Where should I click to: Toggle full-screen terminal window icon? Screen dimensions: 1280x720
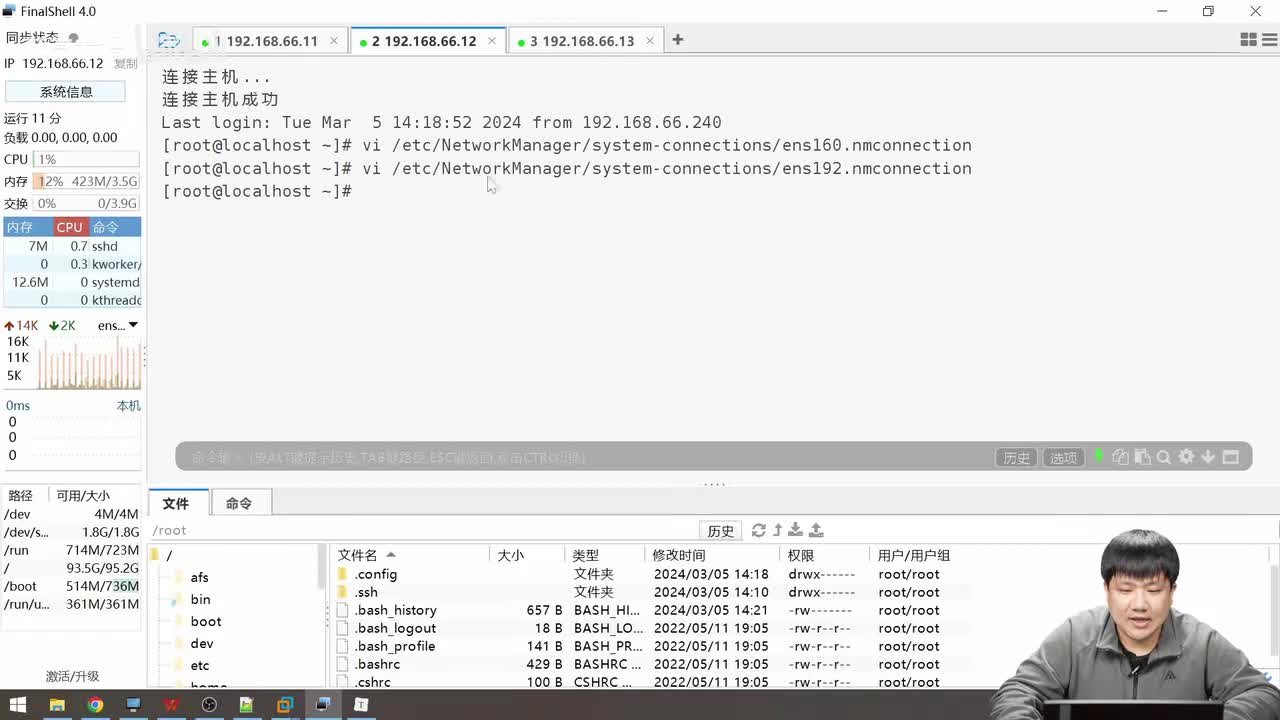pyautogui.click(x=1231, y=457)
